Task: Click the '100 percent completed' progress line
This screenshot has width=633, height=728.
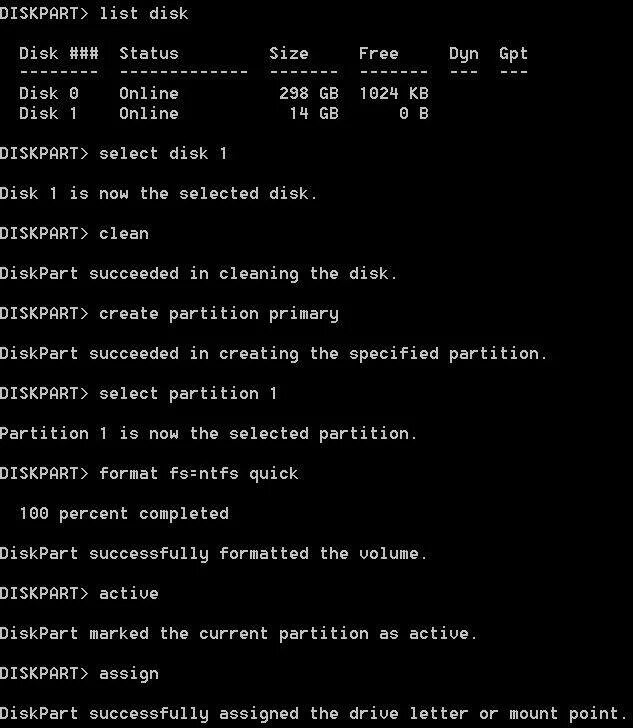Action: [124, 514]
